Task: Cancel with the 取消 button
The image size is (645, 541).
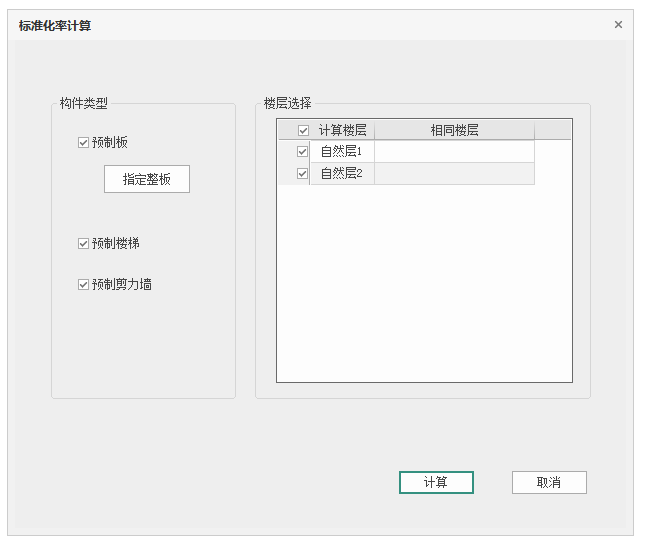Action: 549,483
